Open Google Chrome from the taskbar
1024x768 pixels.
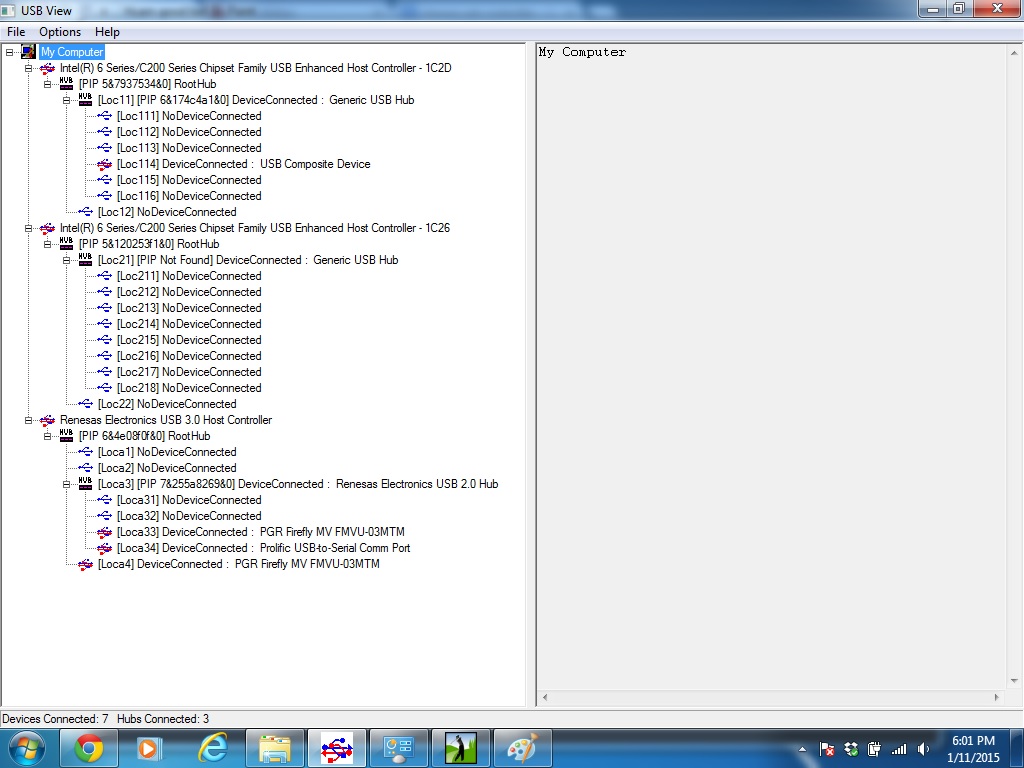pos(89,748)
